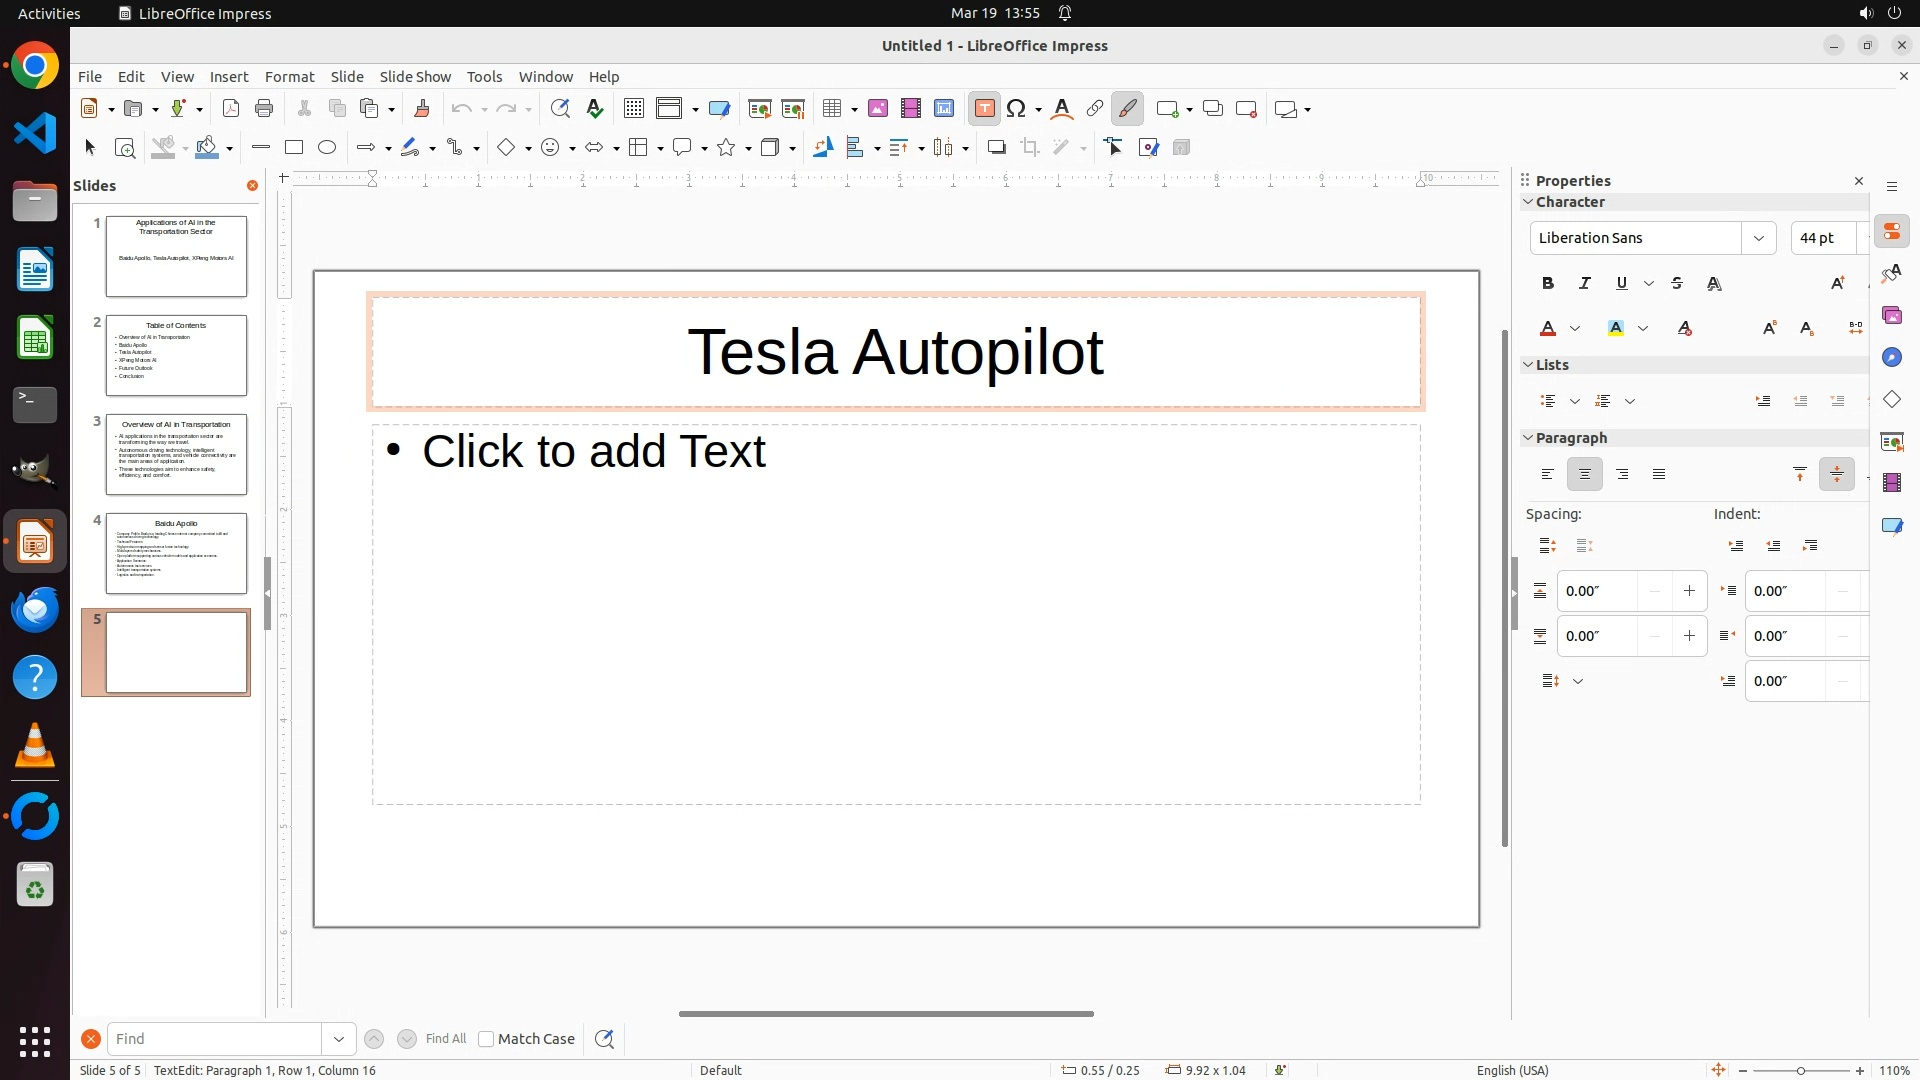This screenshot has height=1080, width=1920.
Task: Align paragraph text to right
Action: click(x=1622, y=475)
